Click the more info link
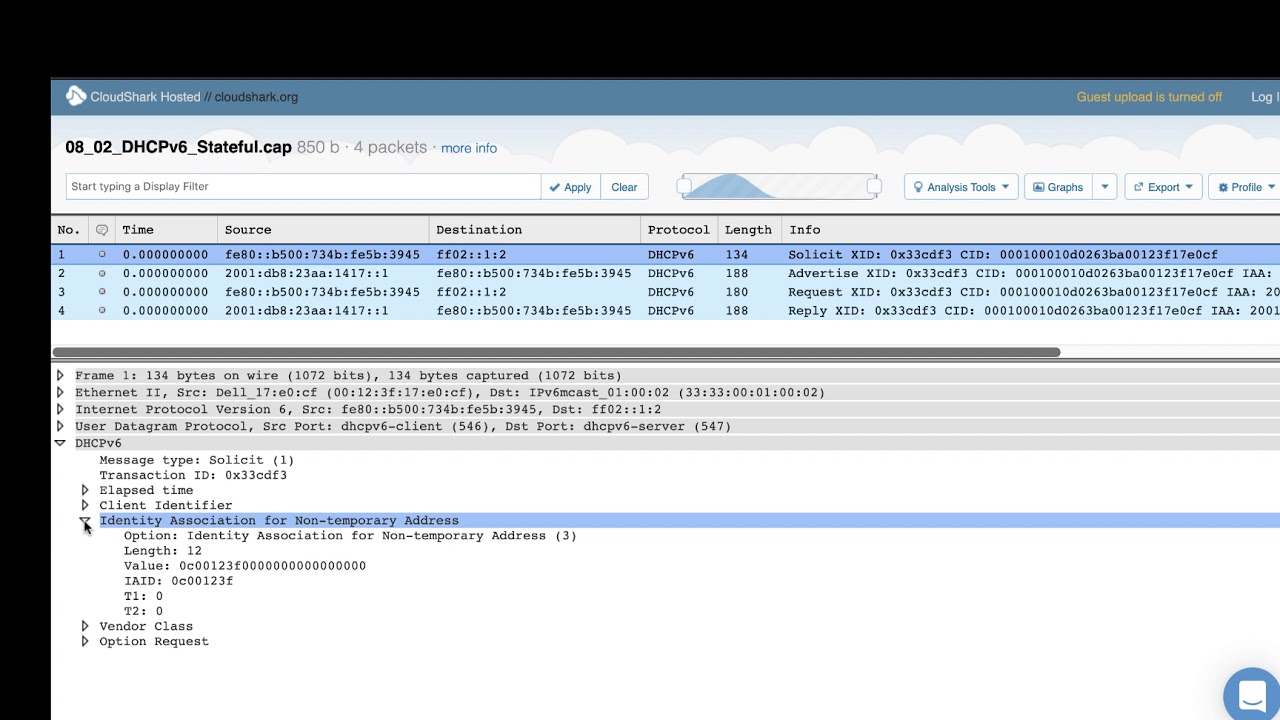This screenshot has height=720, width=1280. point(469,148)
